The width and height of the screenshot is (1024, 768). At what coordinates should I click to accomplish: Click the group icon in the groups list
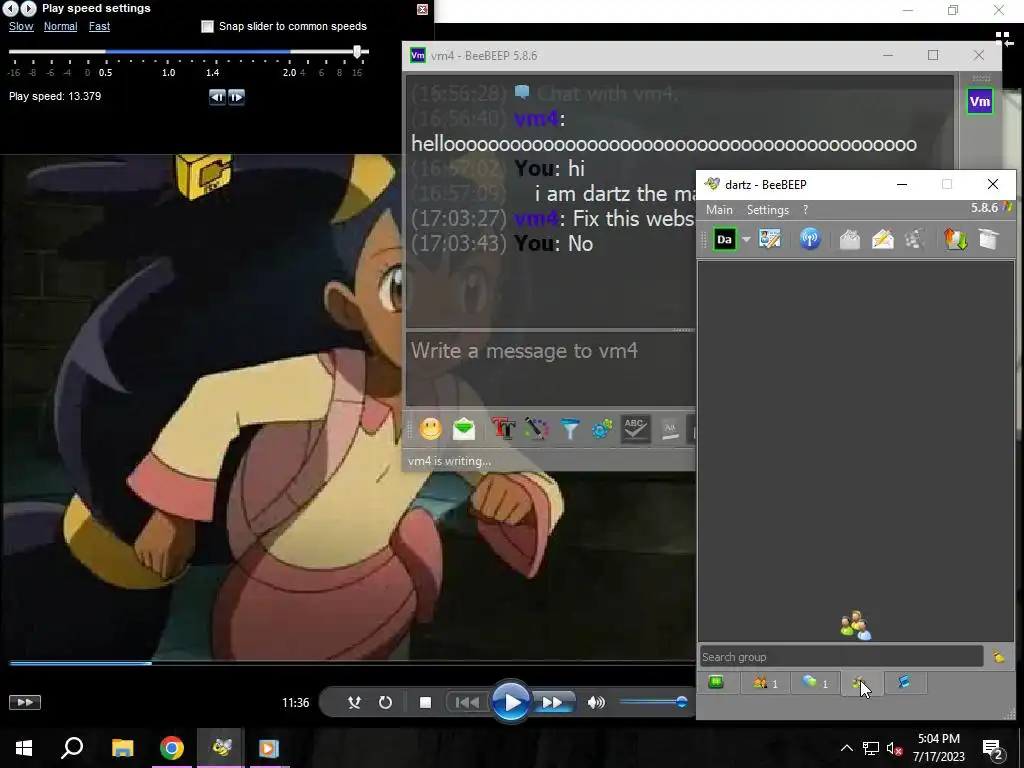pos(856,625)
